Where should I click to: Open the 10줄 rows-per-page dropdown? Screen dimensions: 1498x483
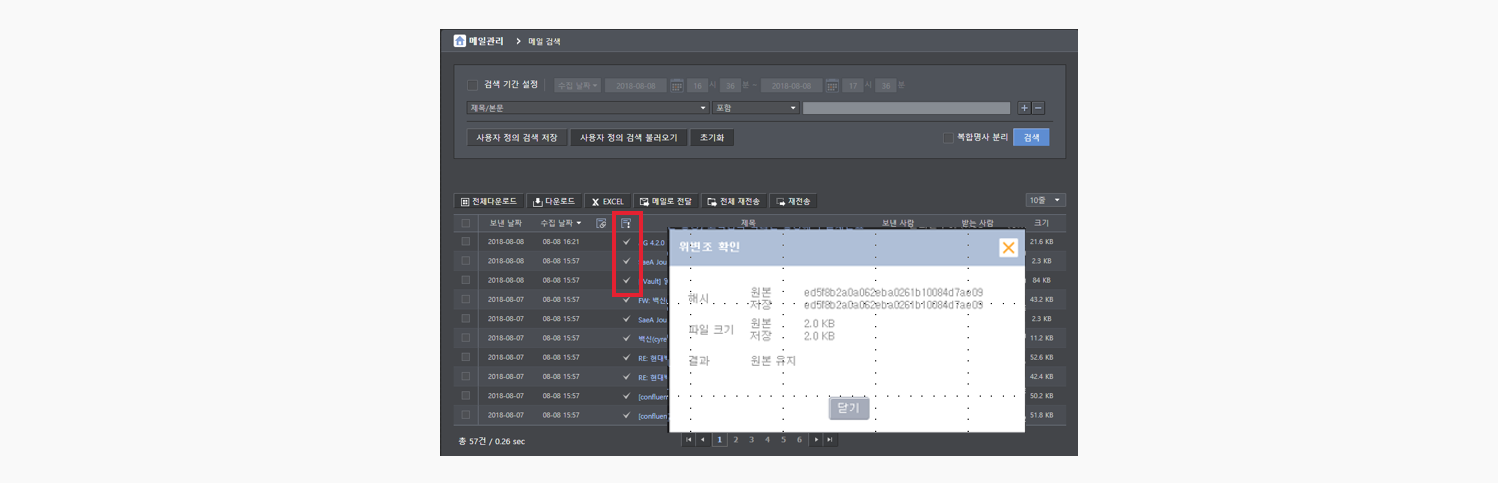1046,201
